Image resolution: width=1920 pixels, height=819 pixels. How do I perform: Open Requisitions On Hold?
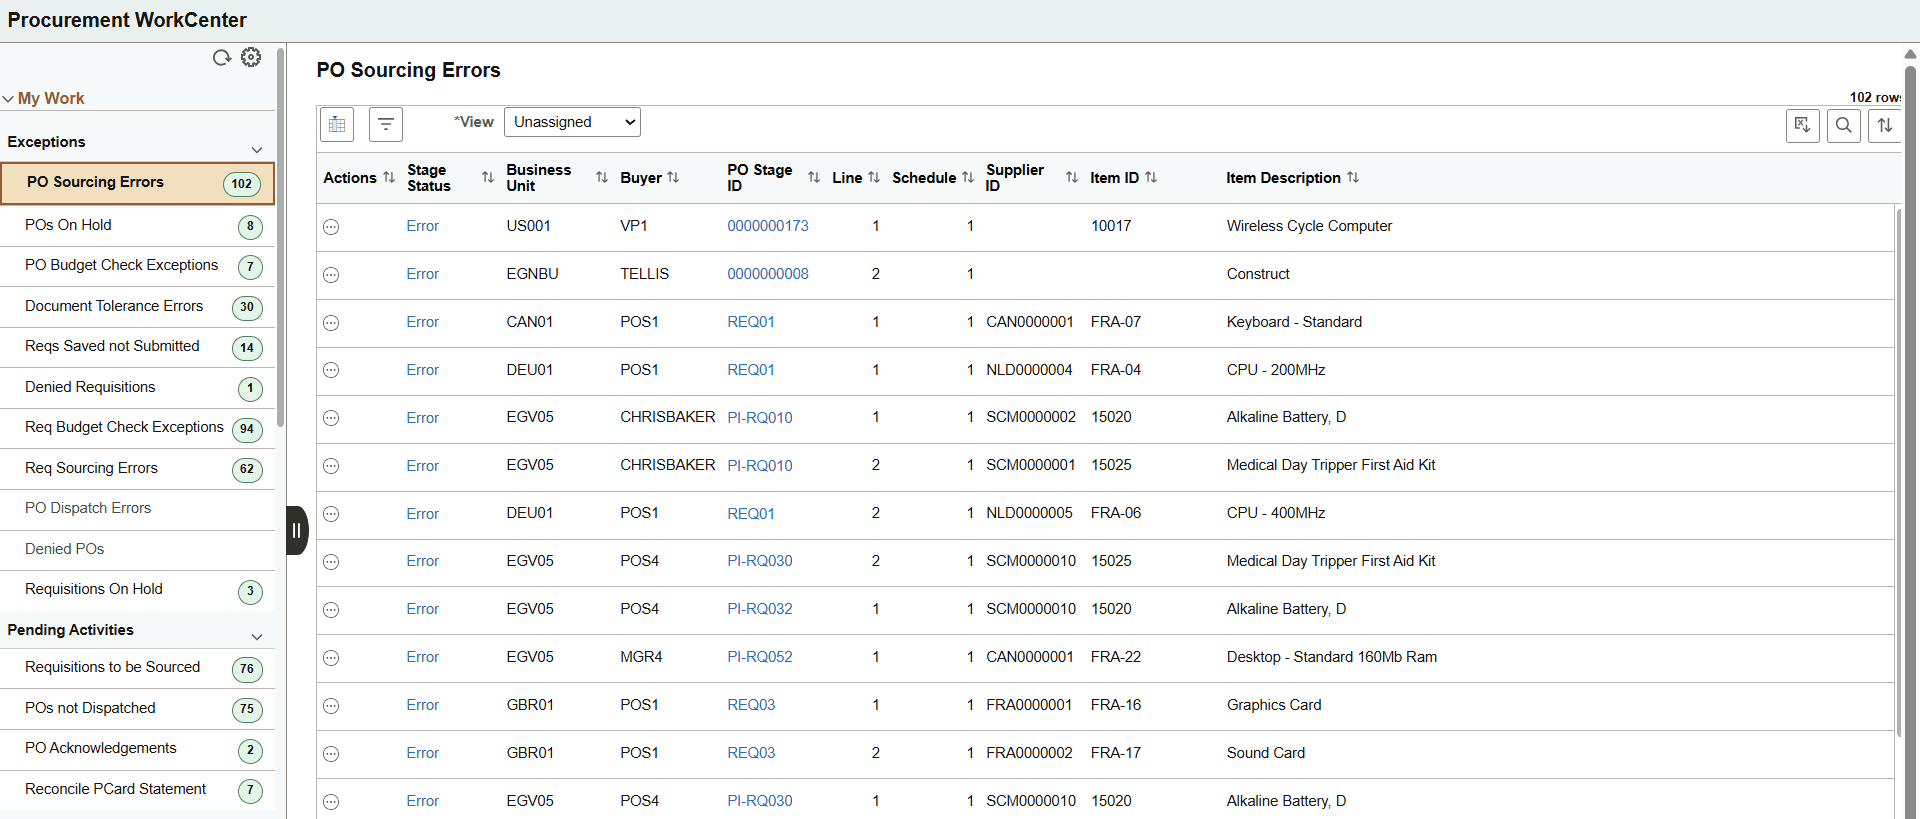(x=137, y=590)
